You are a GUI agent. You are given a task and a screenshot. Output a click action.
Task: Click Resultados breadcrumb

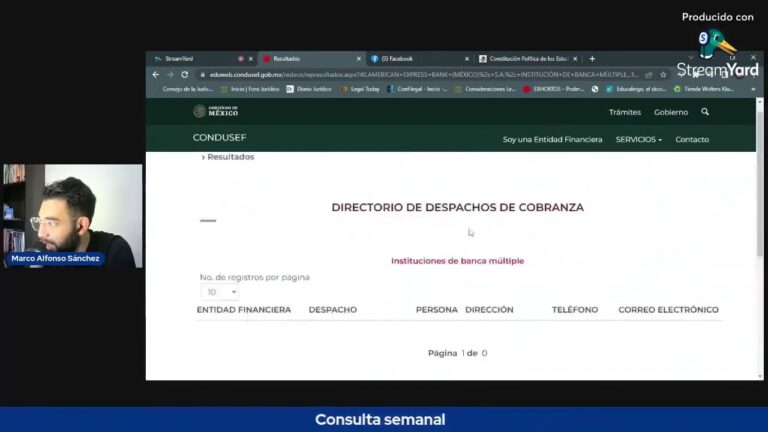point(230,157)
